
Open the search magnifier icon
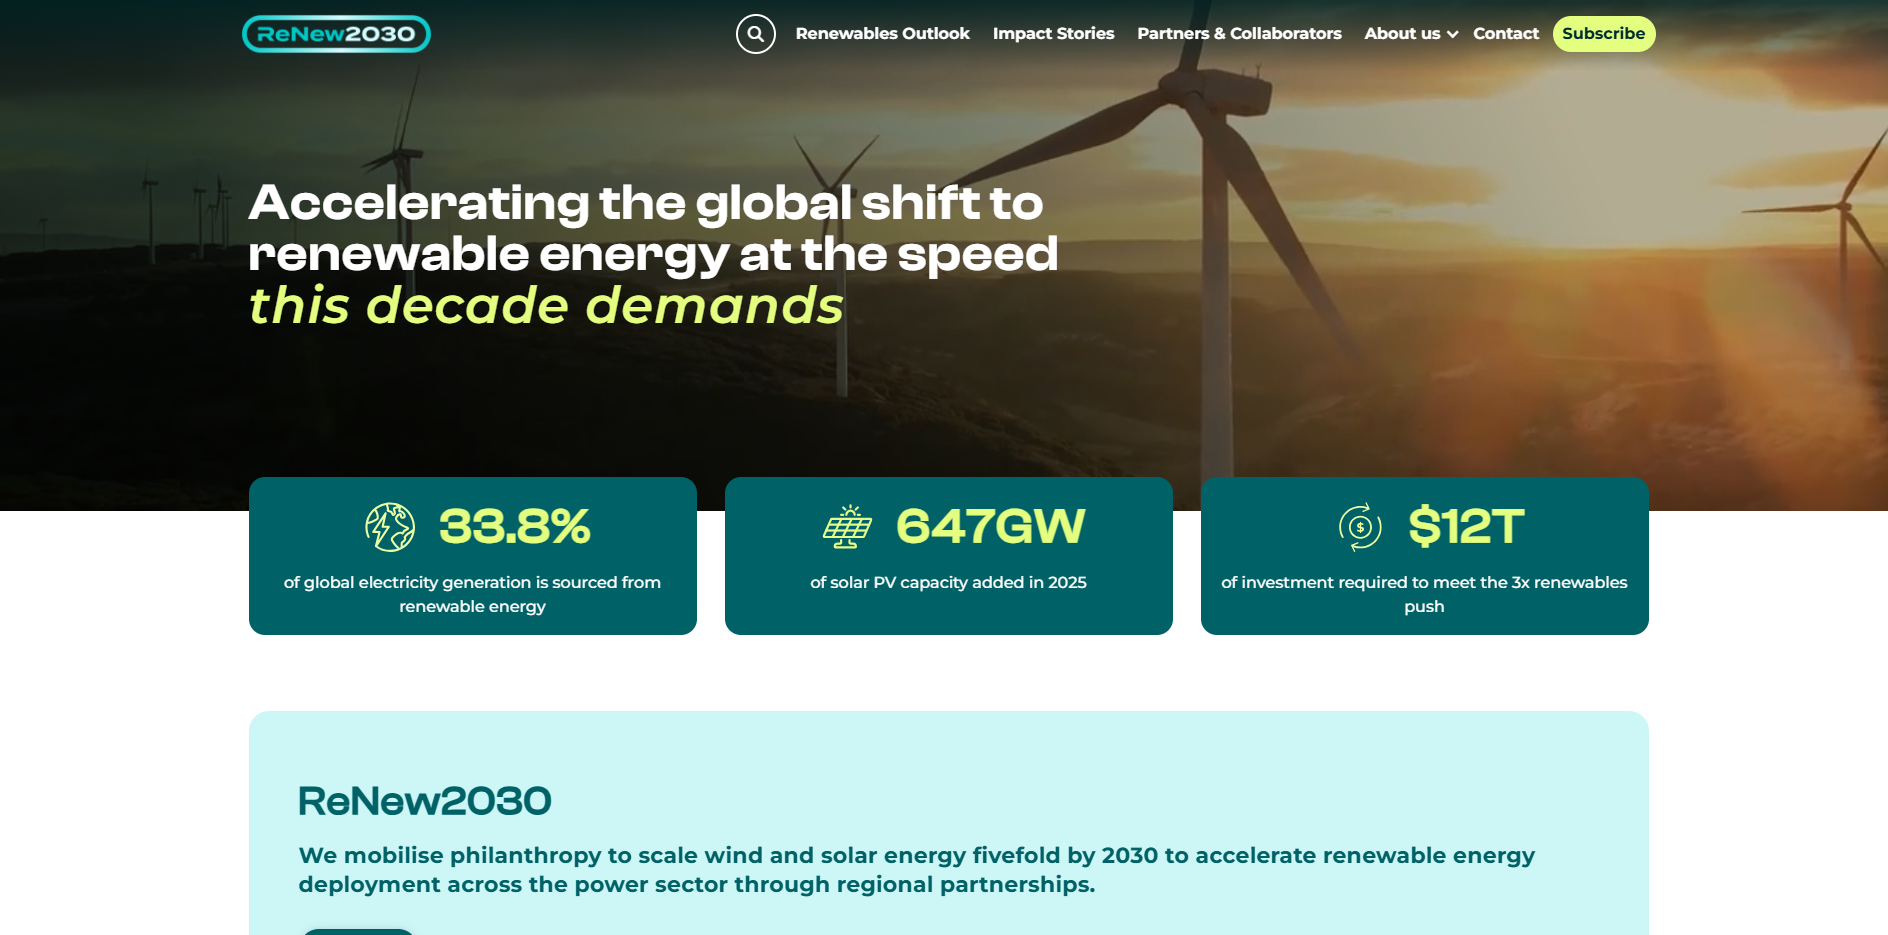pos(756,34)
